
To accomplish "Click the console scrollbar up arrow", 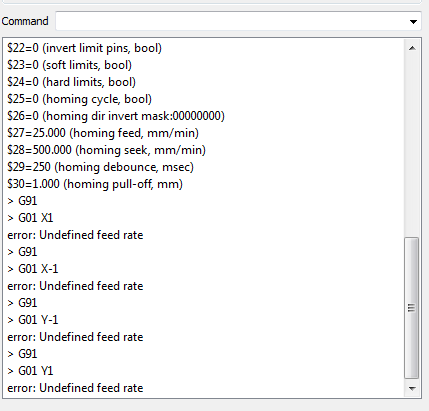I will (412, 48).
